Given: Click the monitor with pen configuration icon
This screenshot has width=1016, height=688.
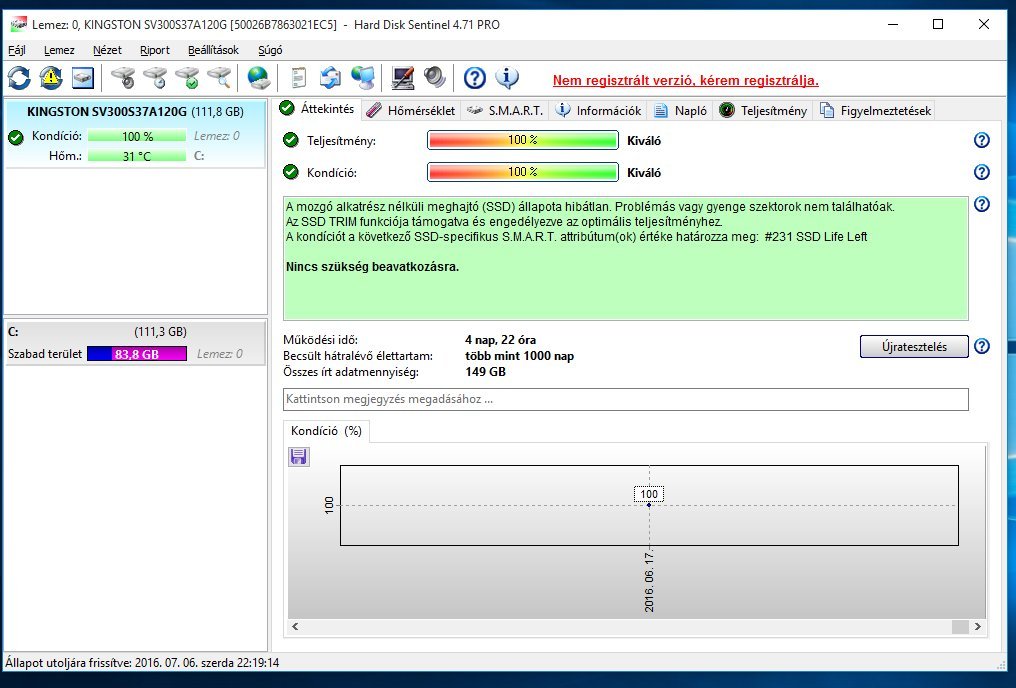Looking at the screenshot, I should pos(402,78).
